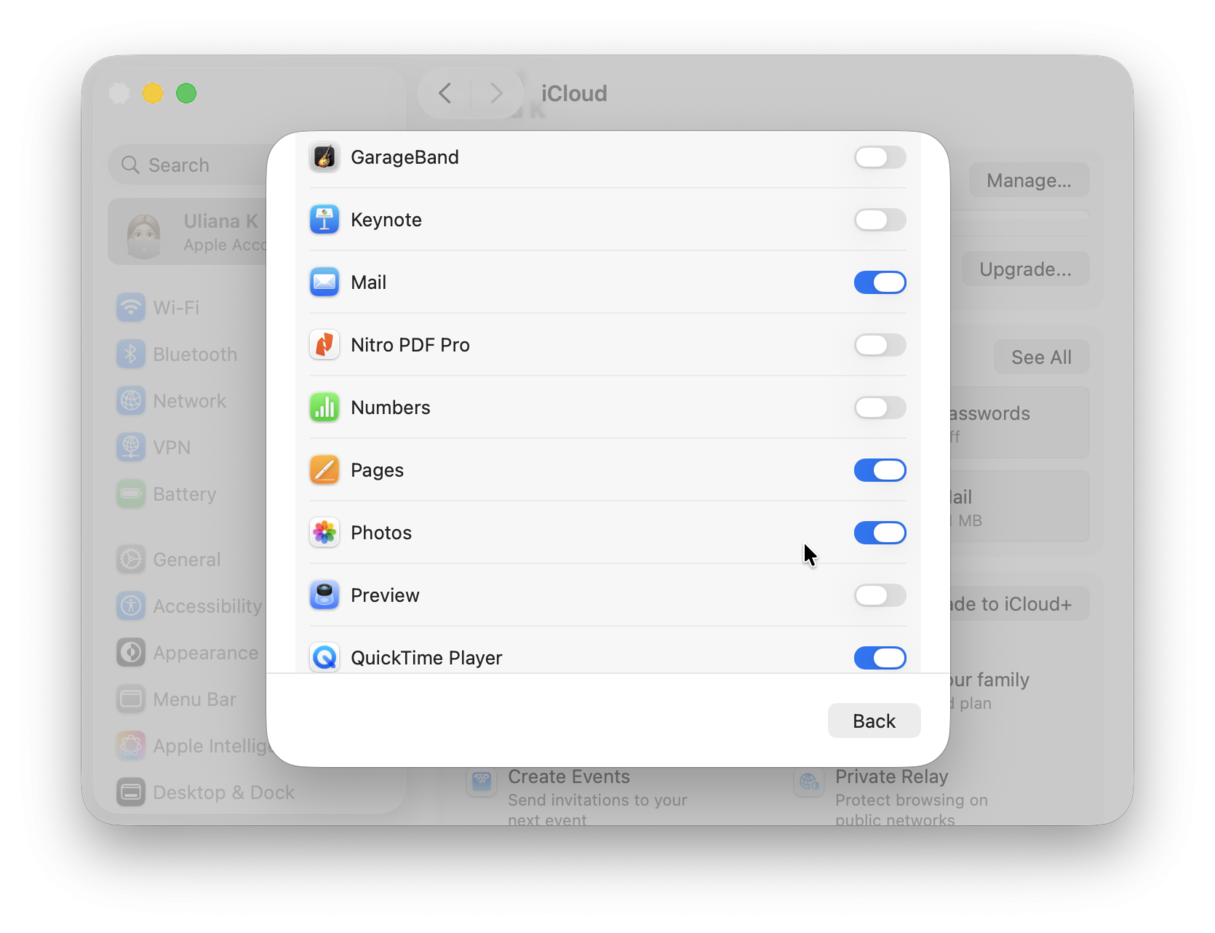This screenshot has width=1215, height=933.
Task: Click the Nitro PDF Pro icon
Action: click(324, 344)
